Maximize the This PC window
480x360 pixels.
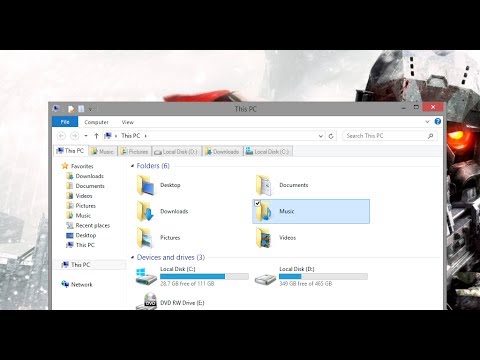[x=416, y=107]
